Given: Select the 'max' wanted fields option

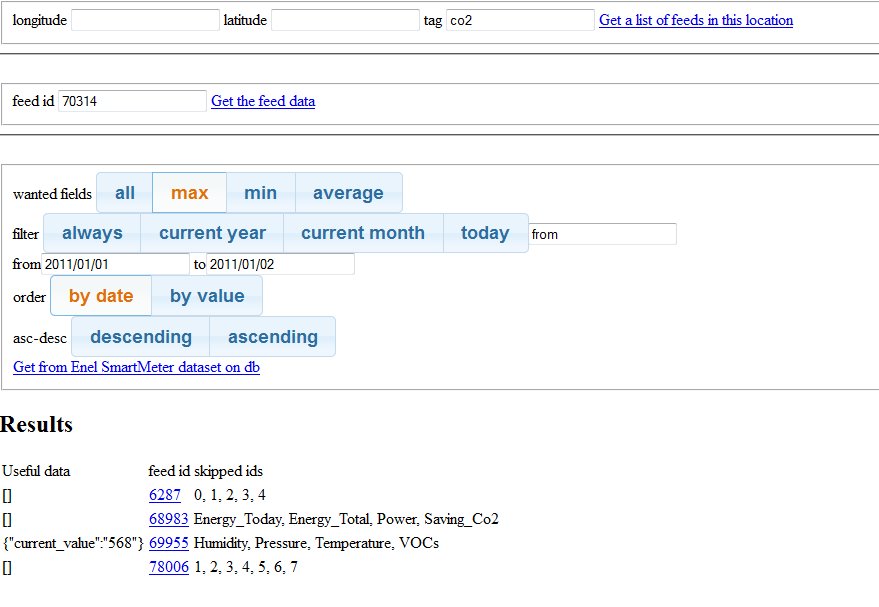Looking at the screenshot, I should tap(189, 193).
